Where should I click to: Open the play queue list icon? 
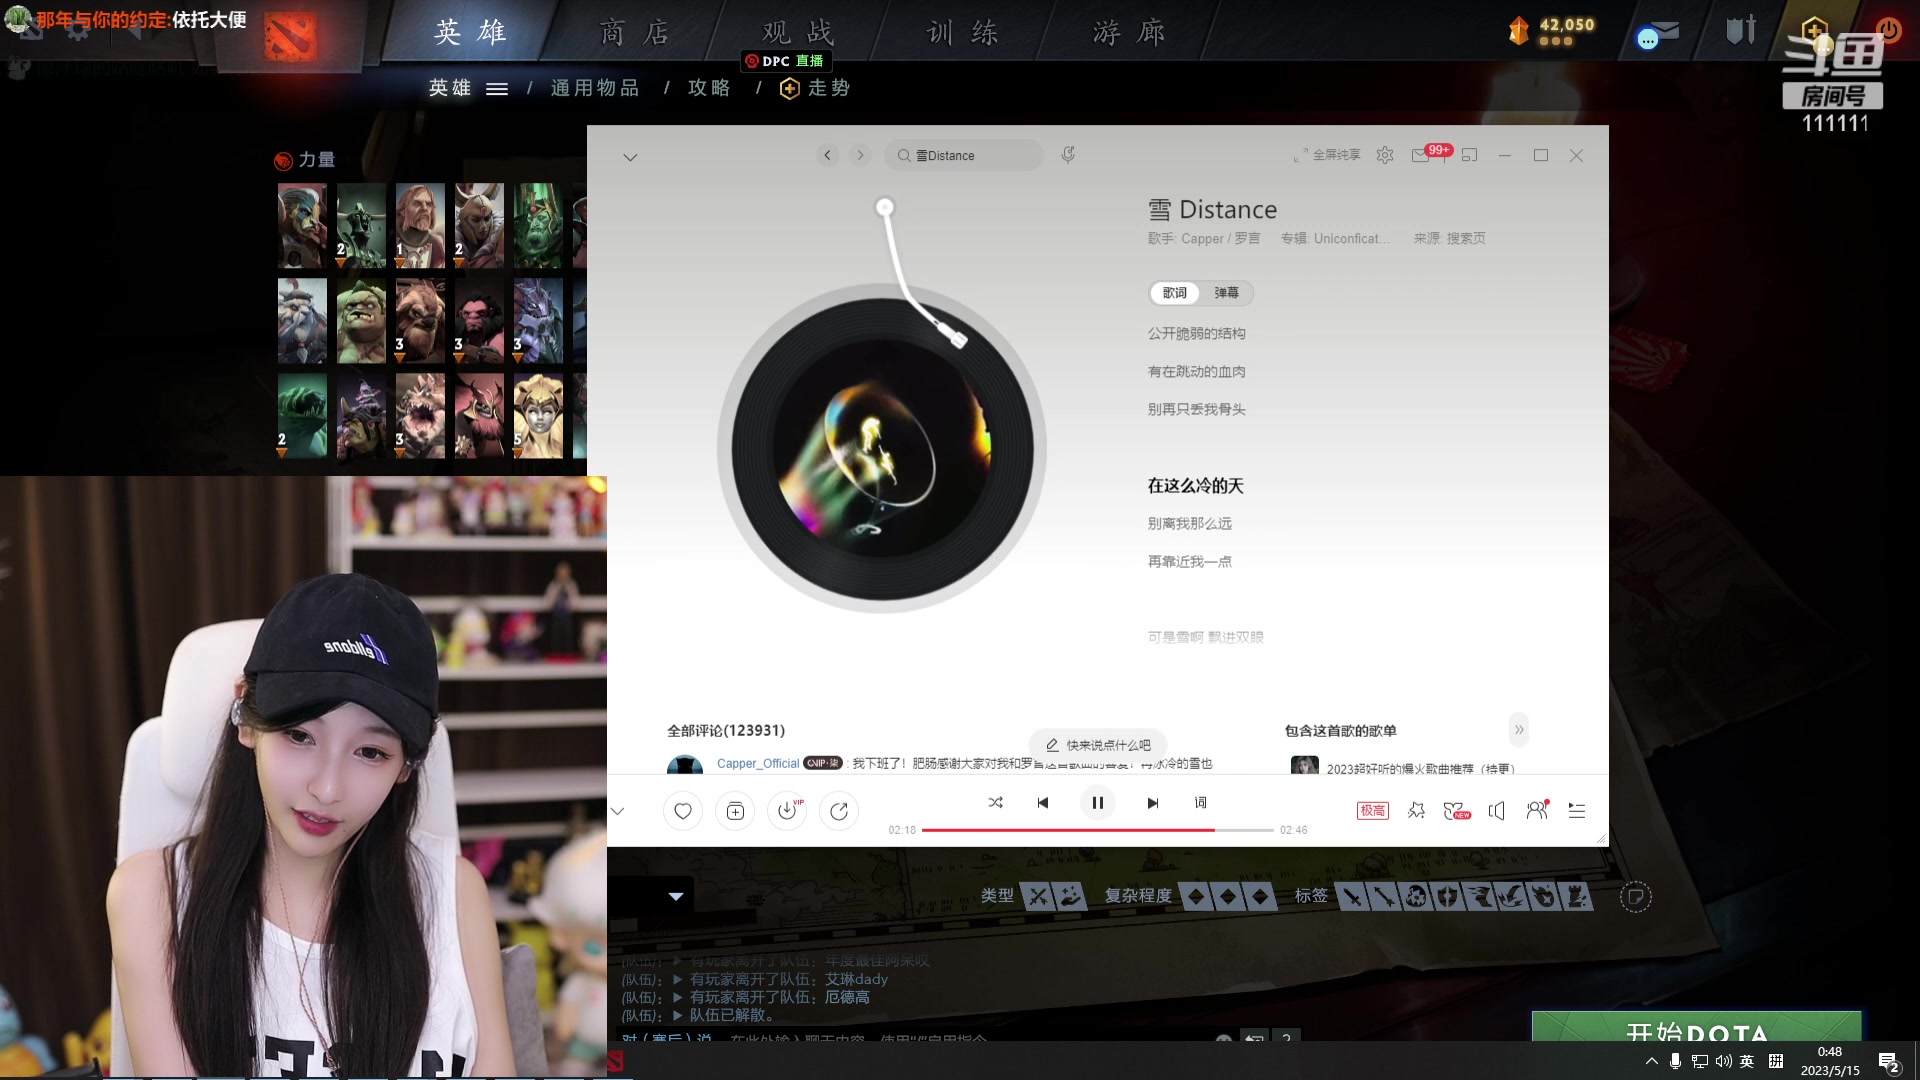[1577, 810]
